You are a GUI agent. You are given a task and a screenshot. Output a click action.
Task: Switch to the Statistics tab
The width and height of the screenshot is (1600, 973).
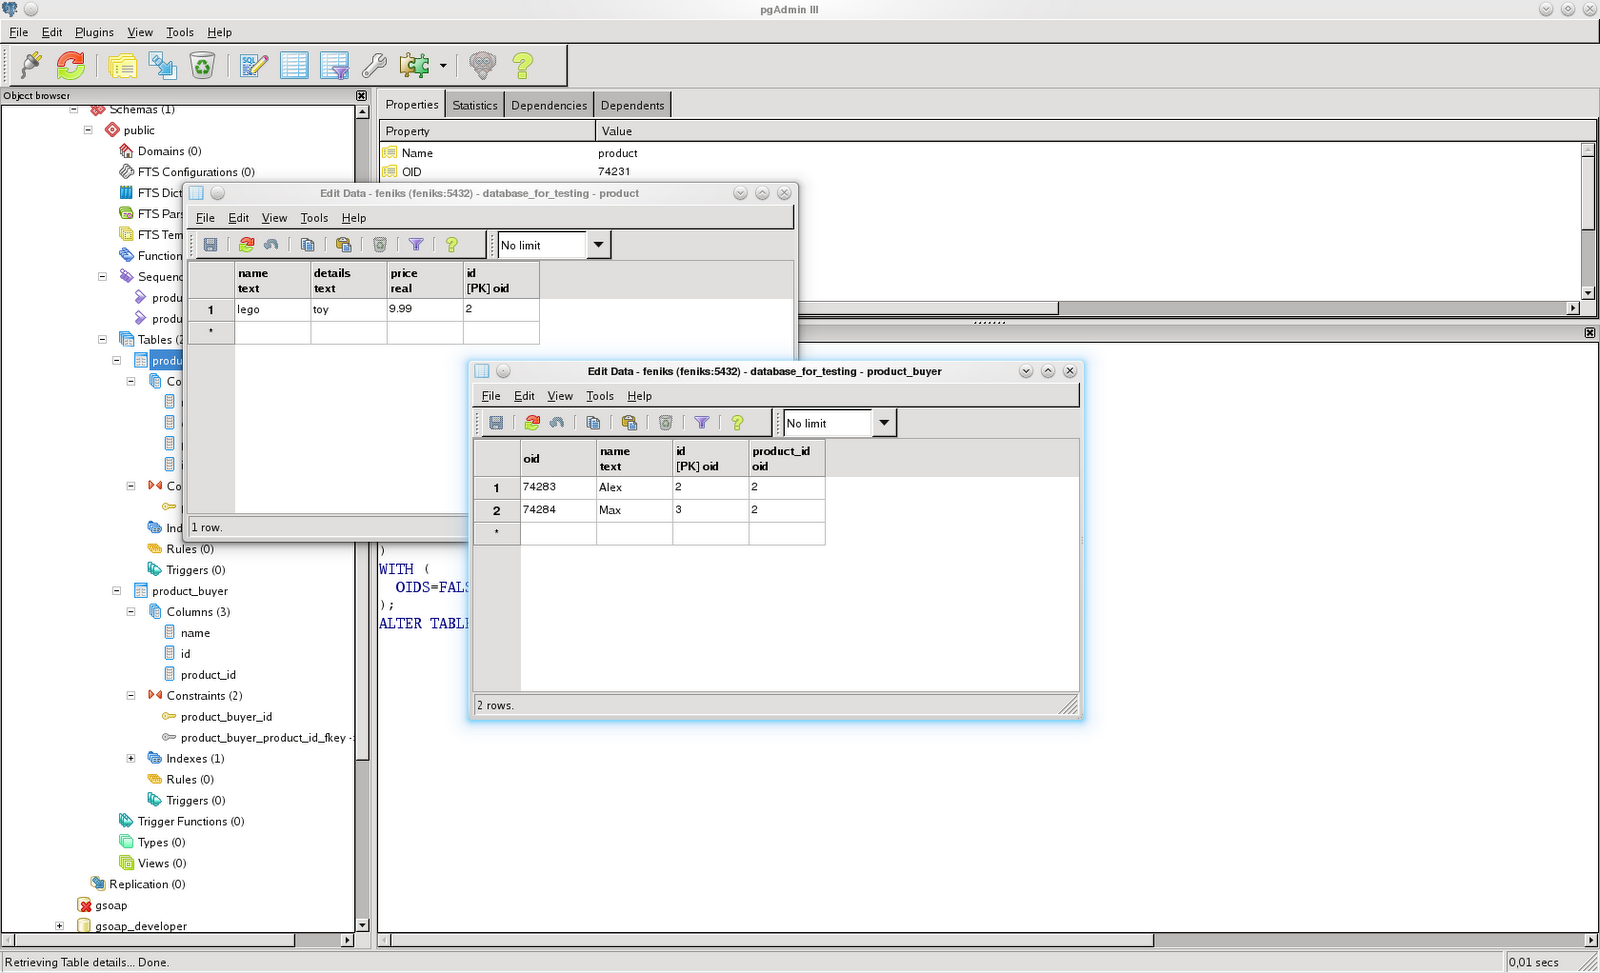[x=475, y=105]
